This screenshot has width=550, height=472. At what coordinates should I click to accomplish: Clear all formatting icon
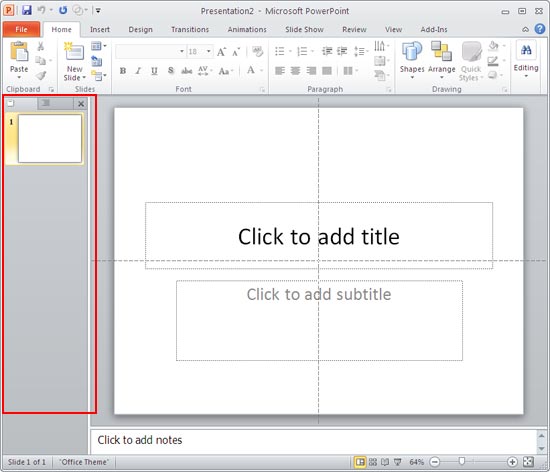click(x=258, y=52)
